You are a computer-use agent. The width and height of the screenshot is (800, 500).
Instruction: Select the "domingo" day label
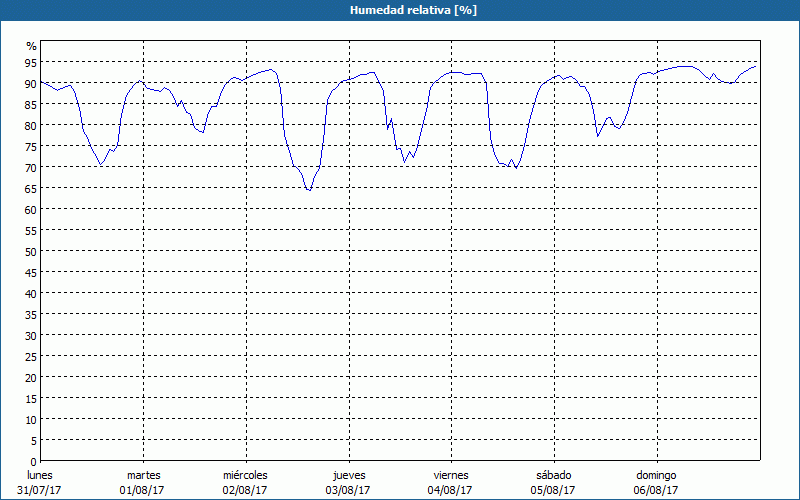coord(656,475)
